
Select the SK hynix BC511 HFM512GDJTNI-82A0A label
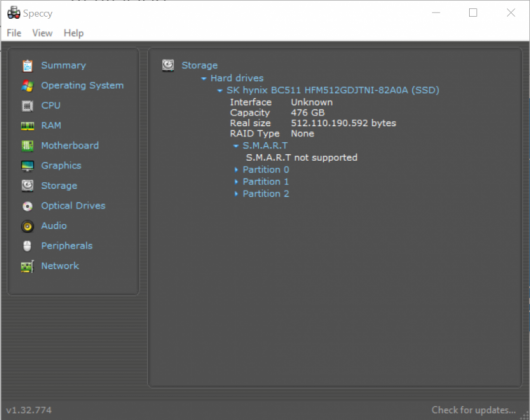coord(333,90)
